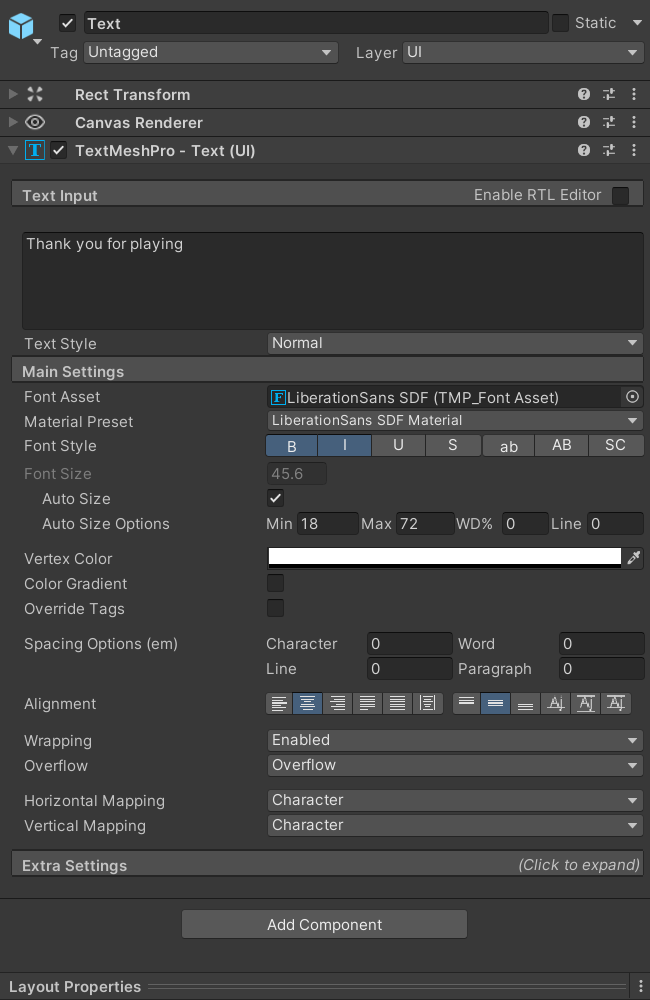The width and height of the screenshot is (650, 1000).
Task: Click the Add Component button
Action: (x=324, y=924)
